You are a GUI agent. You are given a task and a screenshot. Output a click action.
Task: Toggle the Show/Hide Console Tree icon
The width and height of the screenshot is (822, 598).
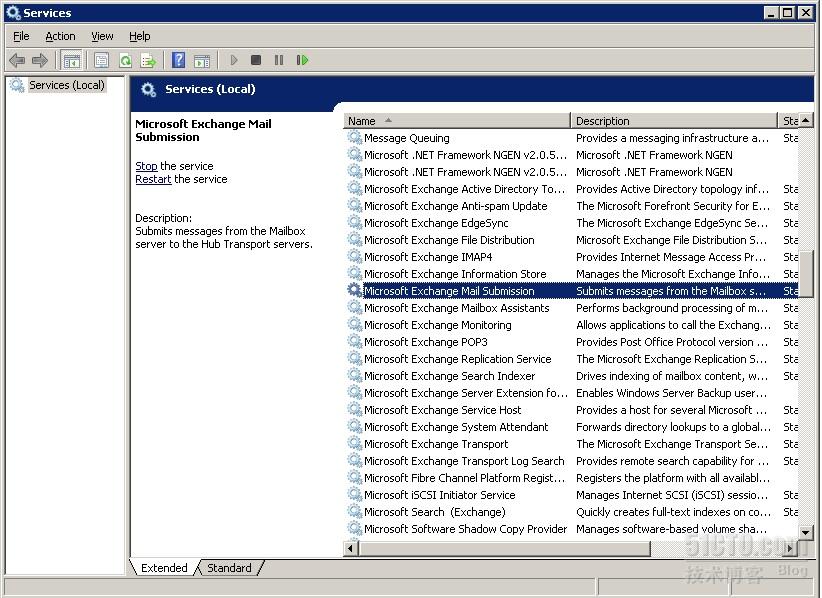72,60
